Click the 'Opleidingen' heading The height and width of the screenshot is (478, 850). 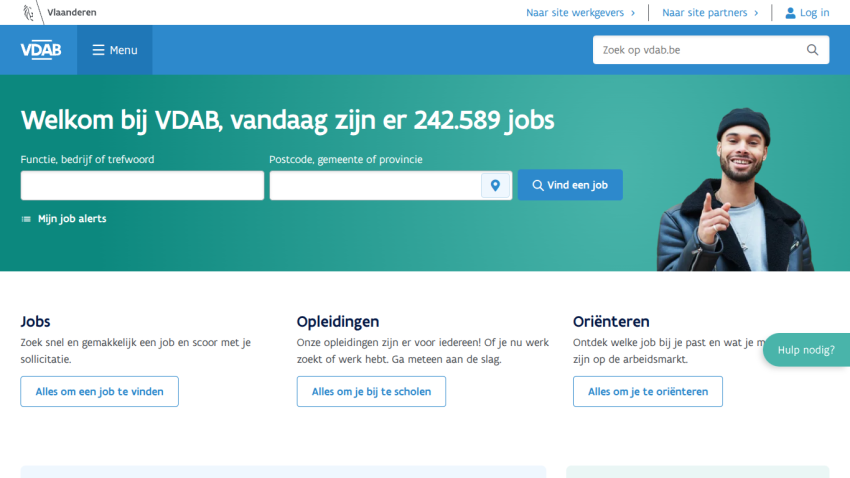[338, 321]
